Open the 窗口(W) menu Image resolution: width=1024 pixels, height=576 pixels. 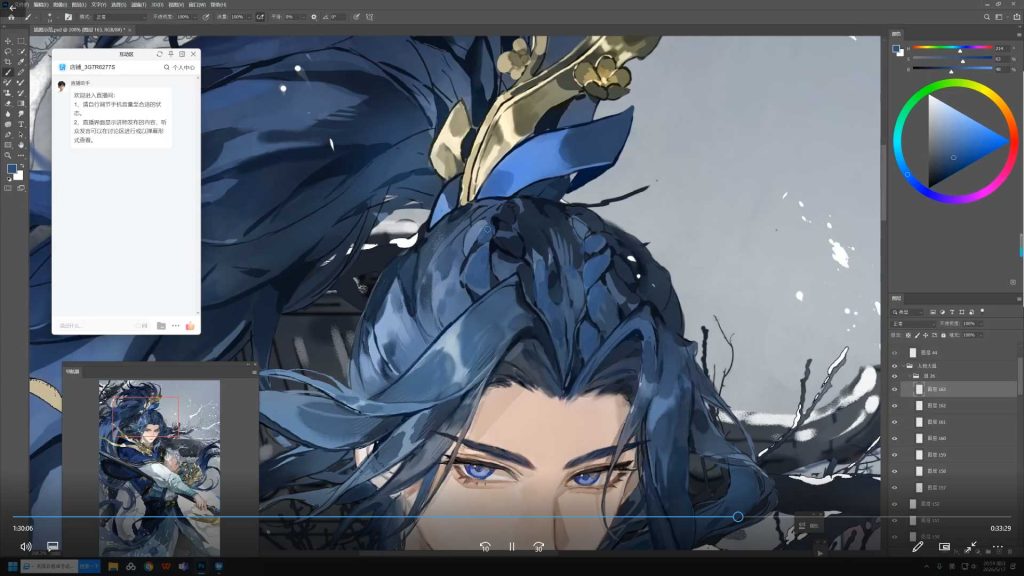(197, 5)
